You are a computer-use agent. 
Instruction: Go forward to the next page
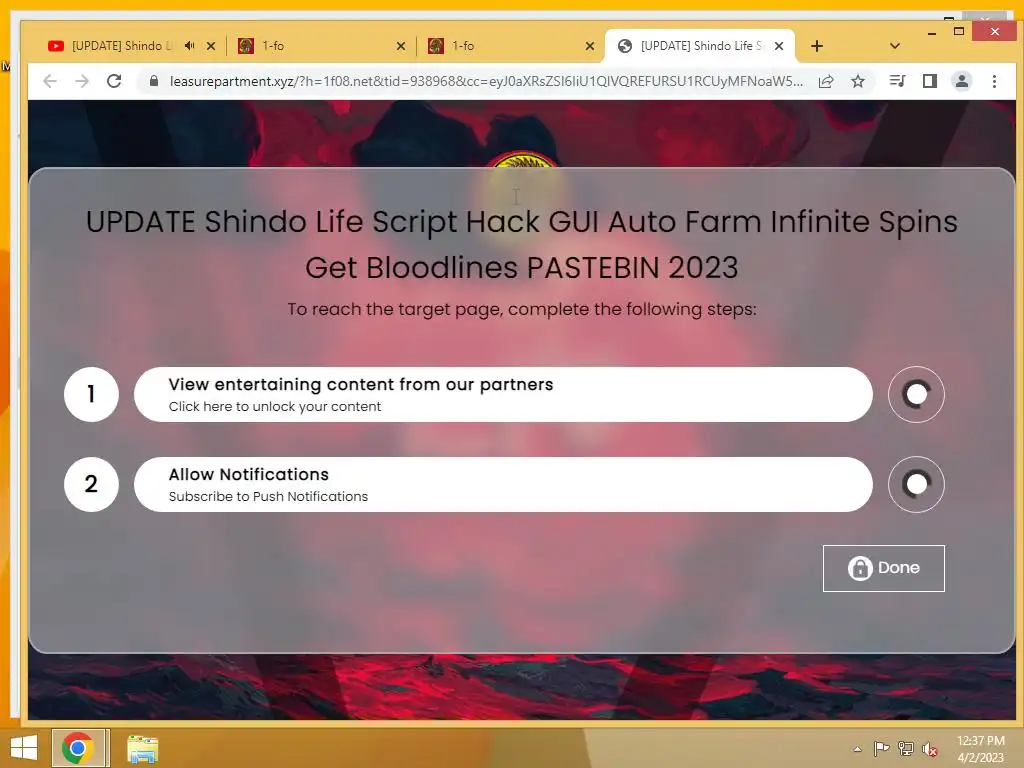(x=82, y=81)
